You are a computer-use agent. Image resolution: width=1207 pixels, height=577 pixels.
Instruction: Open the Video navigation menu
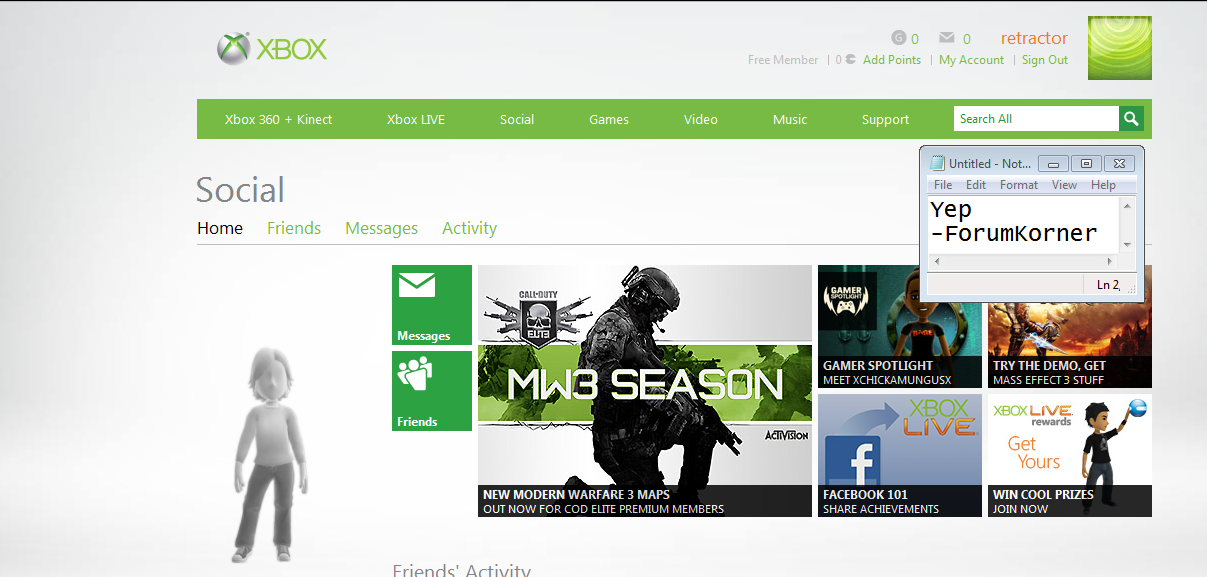(x=701, y=119)
